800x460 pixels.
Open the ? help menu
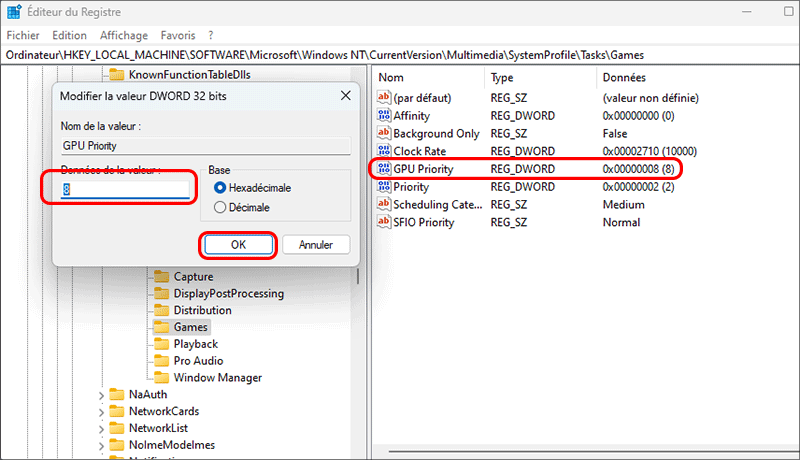click(211, 35)
